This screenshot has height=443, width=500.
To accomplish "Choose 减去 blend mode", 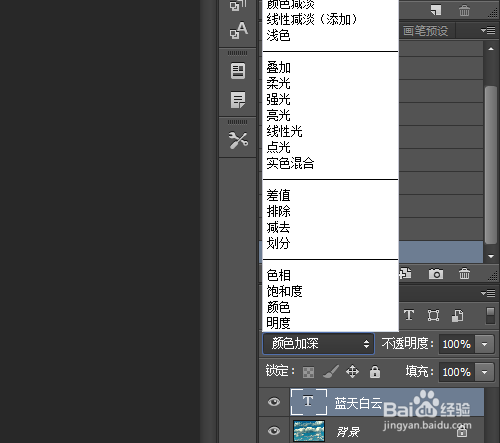I will [279, 227].
